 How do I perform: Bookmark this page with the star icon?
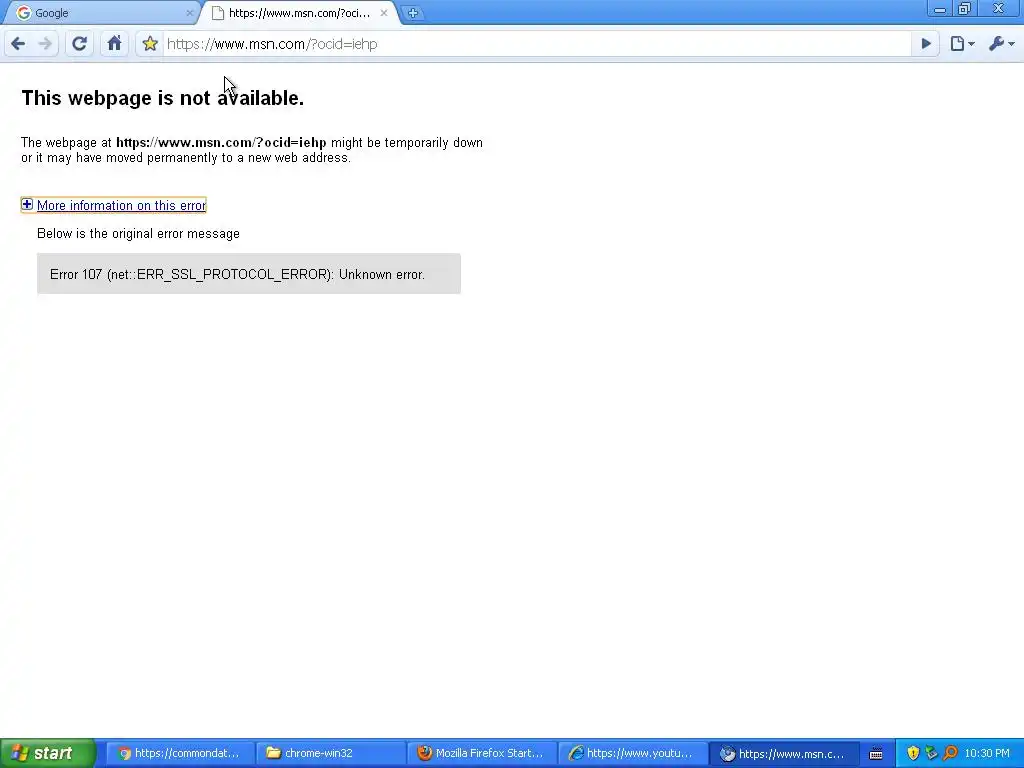point(150,44)
